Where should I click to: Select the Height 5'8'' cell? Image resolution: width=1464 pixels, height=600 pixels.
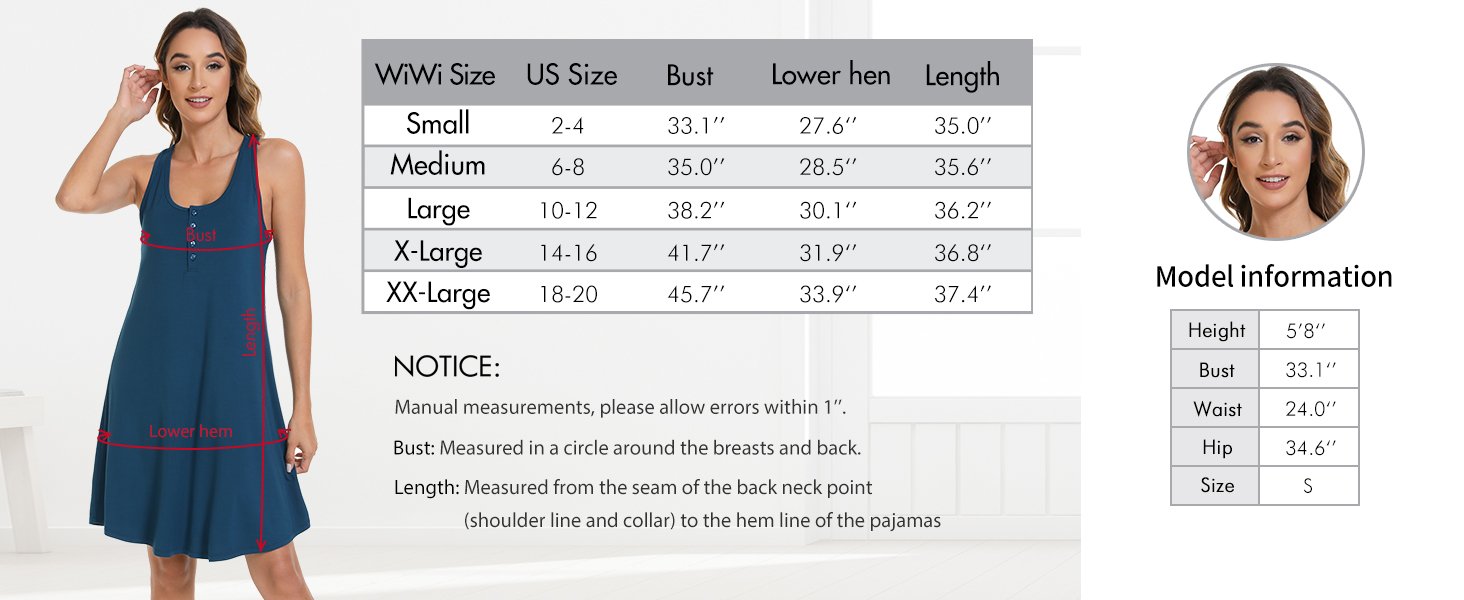click(1309, 330)
